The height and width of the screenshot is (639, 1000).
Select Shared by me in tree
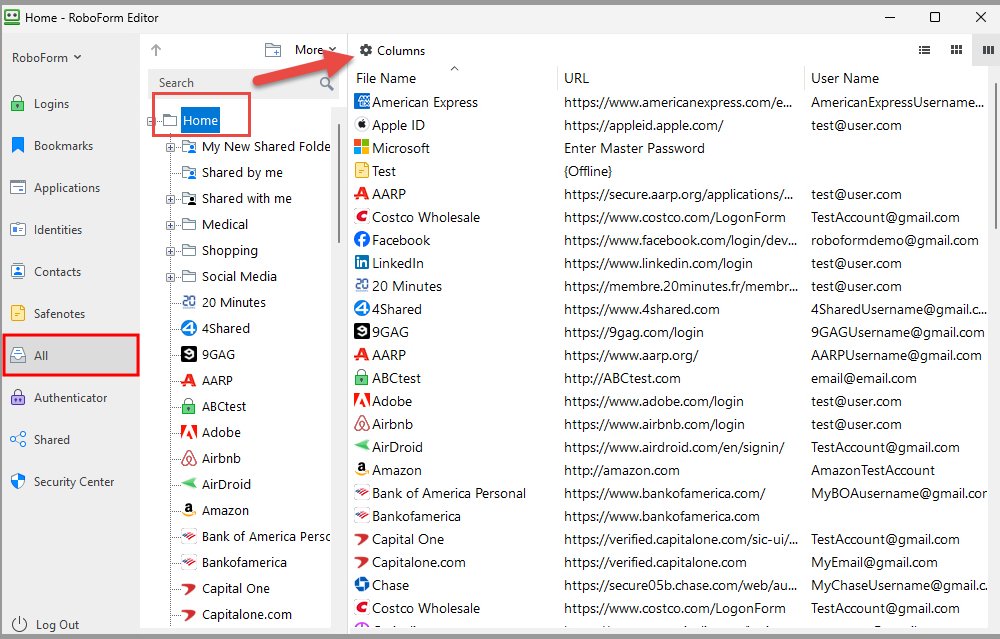pos(242,172)
